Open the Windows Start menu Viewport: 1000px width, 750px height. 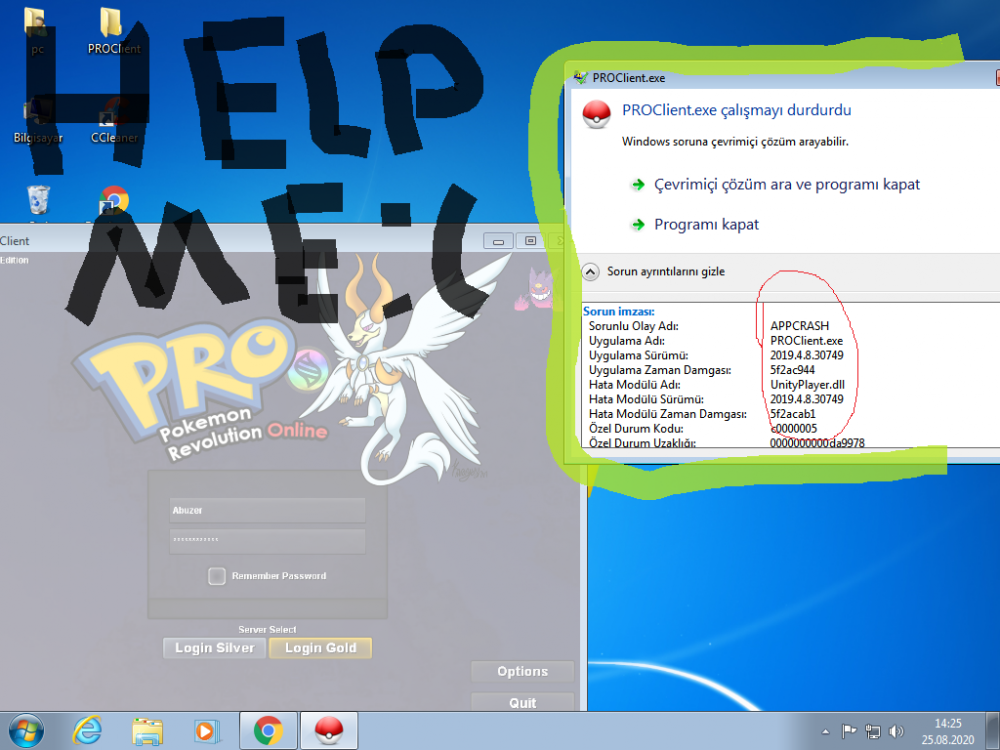pos(26,731)
